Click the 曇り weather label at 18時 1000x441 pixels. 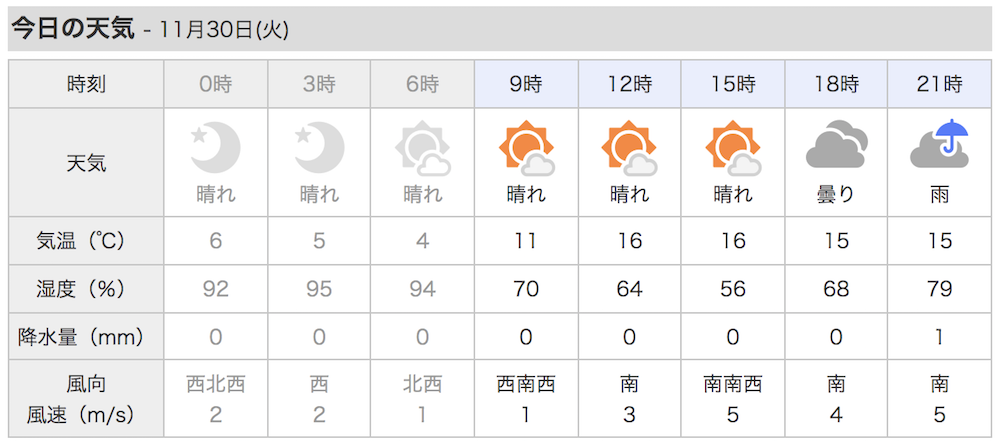(x=836, y=193)
